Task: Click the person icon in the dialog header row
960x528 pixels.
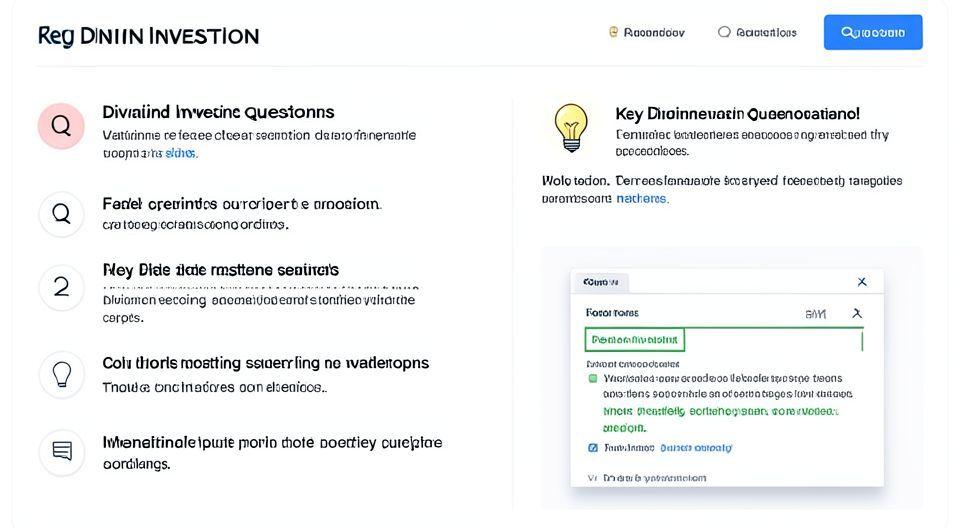Action: point(856,313)
